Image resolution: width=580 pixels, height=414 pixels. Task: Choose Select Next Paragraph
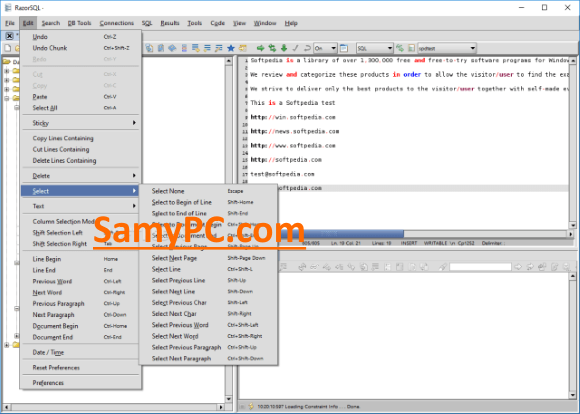(208, 358)
